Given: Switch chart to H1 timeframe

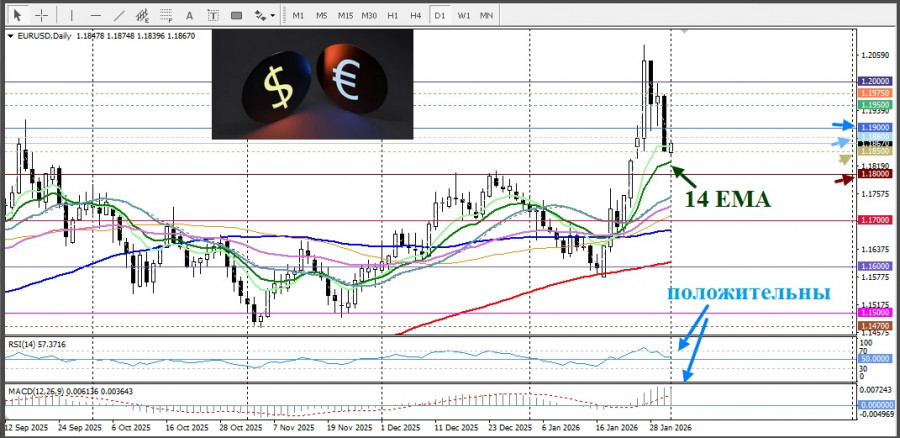Looking at the screenshot, I should click(393, 15).
